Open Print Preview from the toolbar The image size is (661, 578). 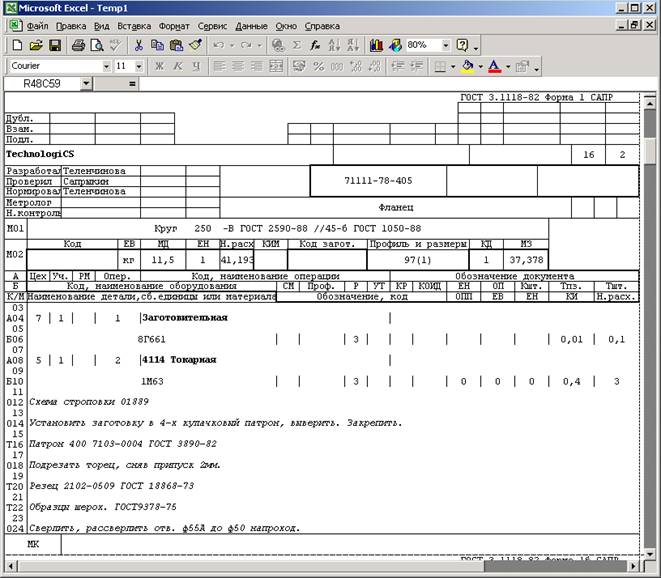(97, 45)
